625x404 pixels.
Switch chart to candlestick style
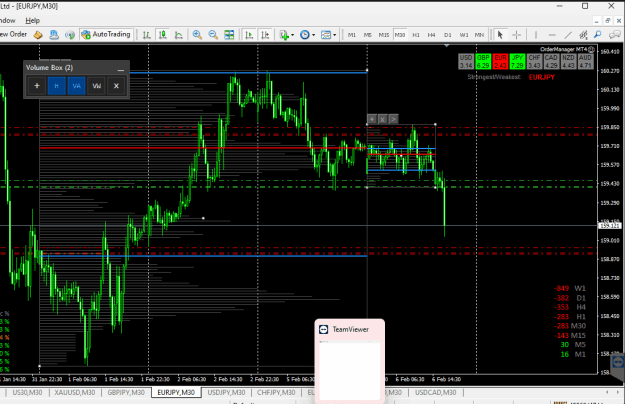[163, 35]
